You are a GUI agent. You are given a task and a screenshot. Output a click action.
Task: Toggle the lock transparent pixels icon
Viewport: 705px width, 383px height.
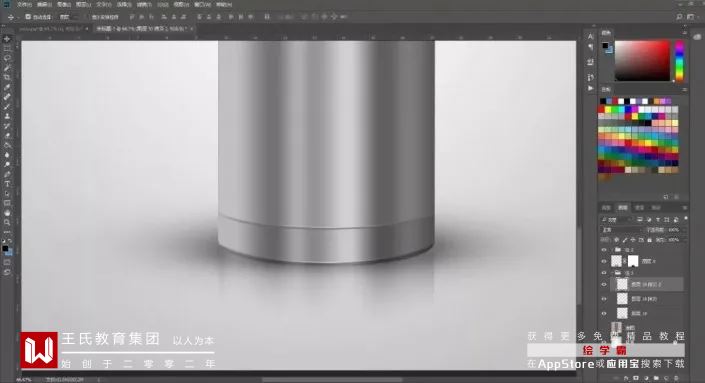pos(616,240)
